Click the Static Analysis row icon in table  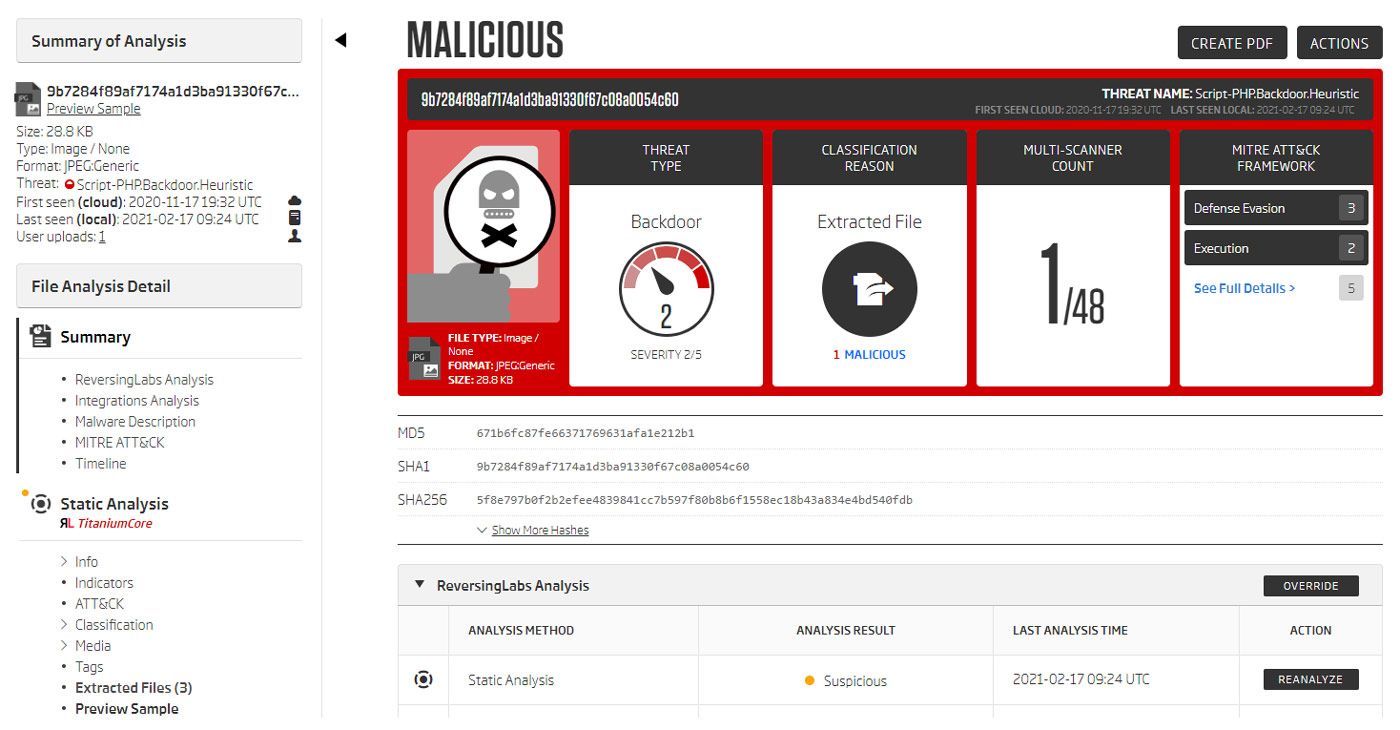coord(423,680)
